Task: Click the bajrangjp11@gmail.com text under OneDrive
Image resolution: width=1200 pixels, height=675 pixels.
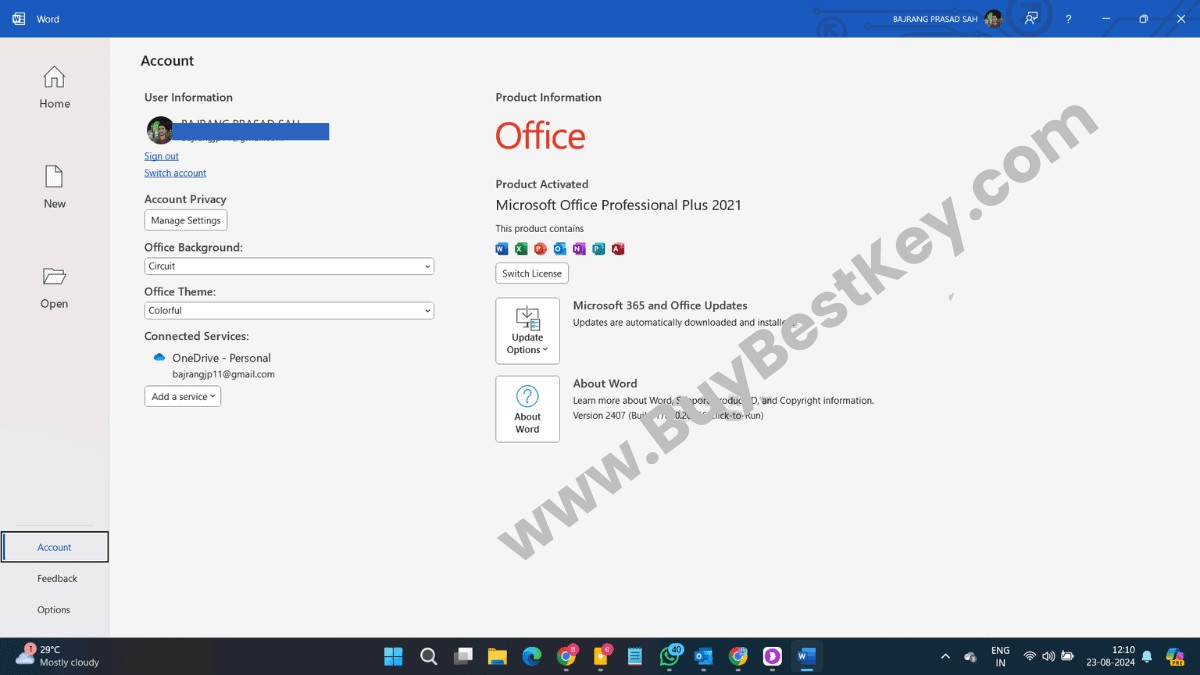Action: 223,374
